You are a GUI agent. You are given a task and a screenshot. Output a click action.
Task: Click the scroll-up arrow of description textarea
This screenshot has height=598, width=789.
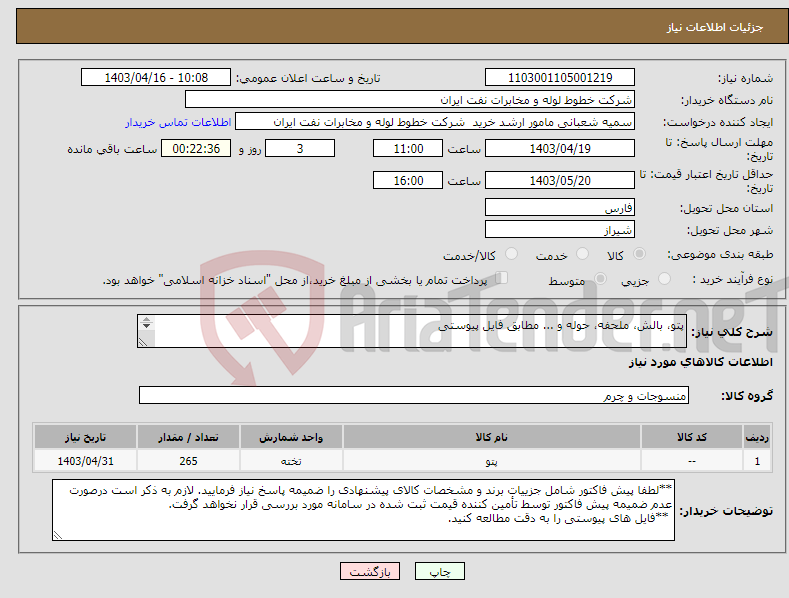coord(146,319)
